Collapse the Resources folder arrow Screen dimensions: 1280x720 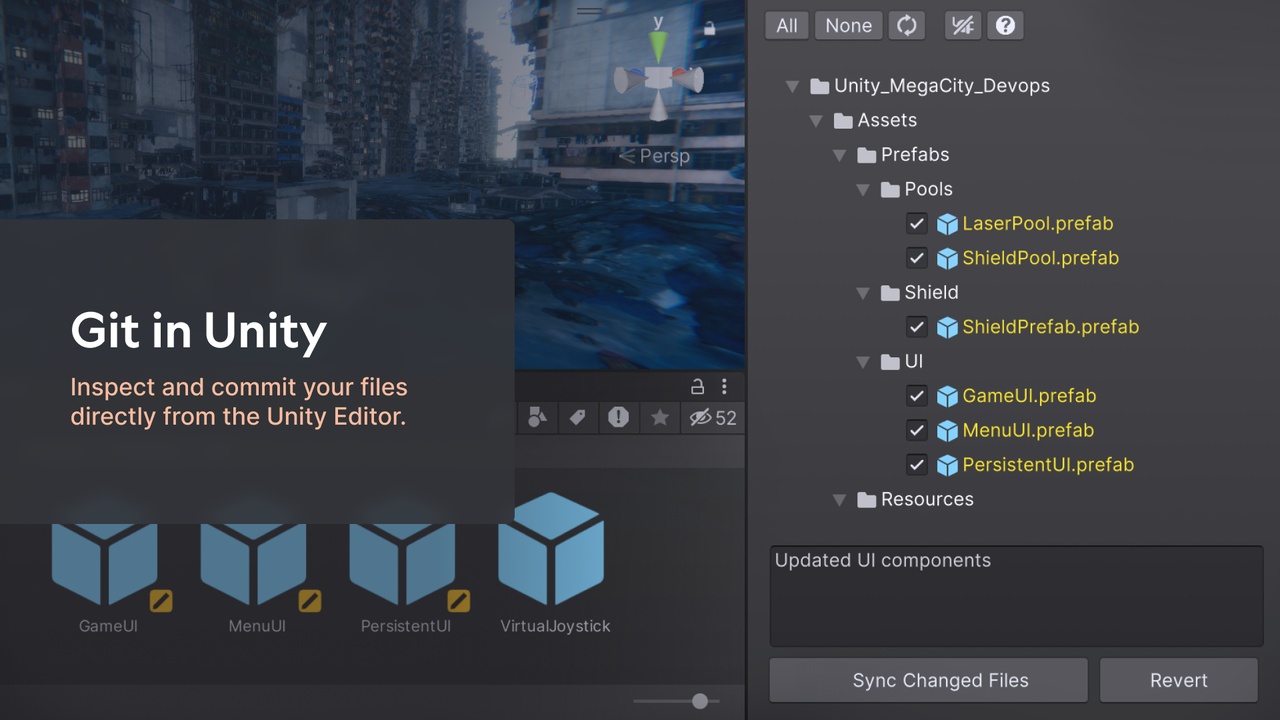pyautogui.click(x=840, y=501)
